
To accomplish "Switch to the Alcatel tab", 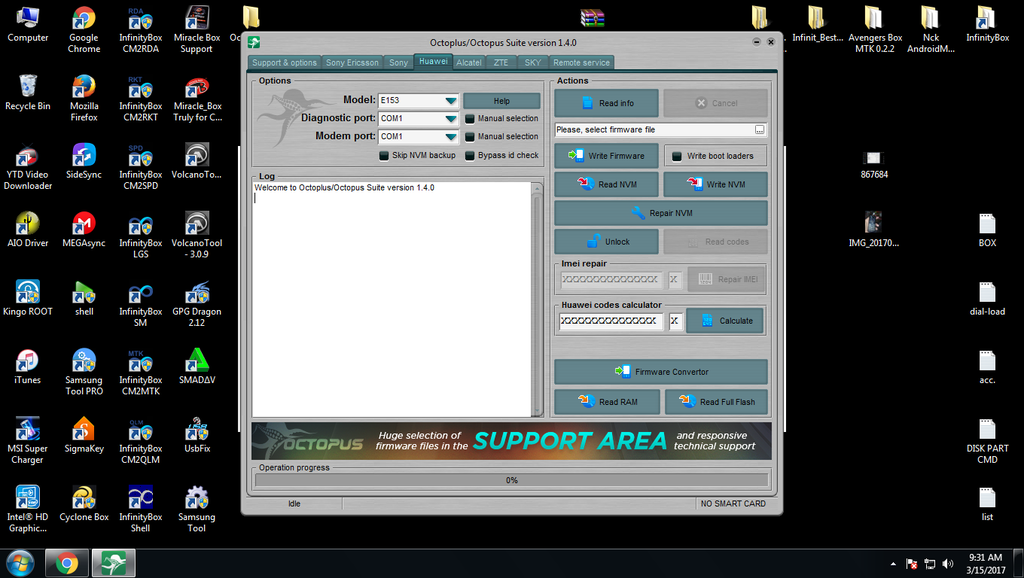I will coord(469,63).
